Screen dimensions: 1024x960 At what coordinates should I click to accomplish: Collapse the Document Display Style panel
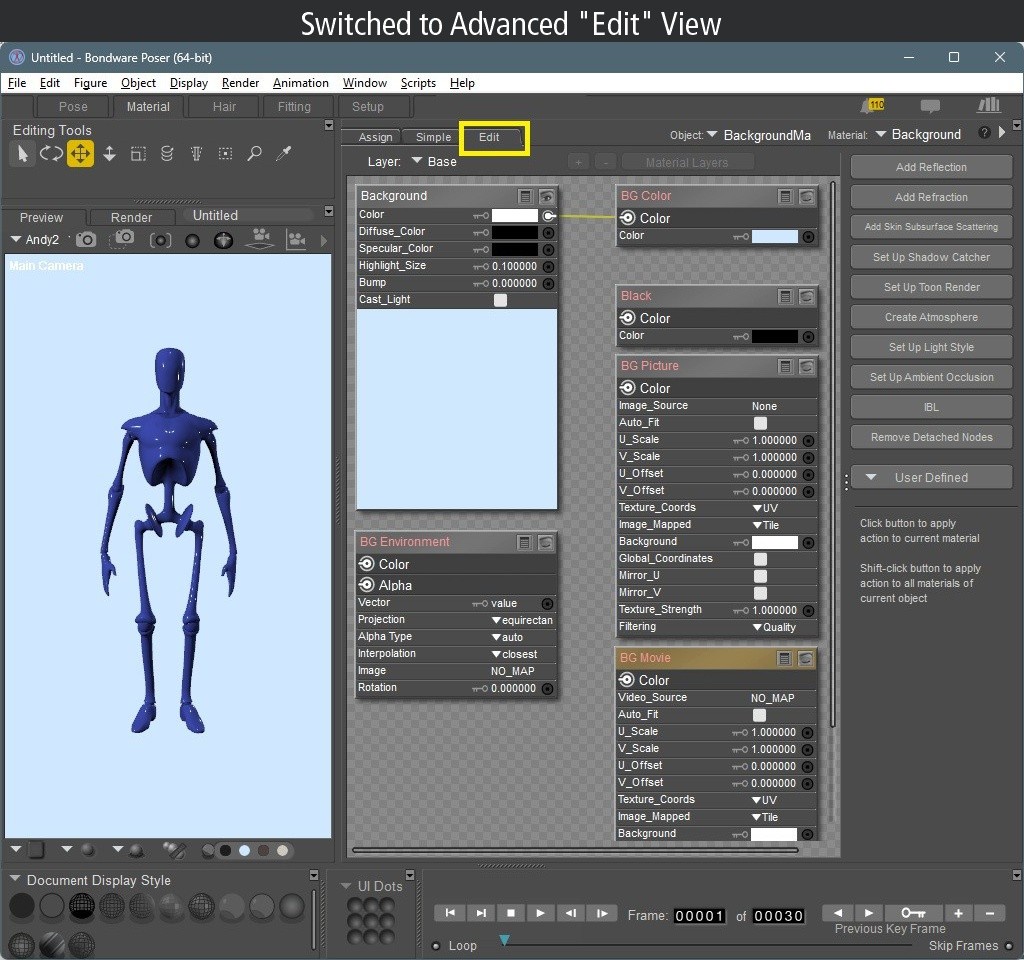click(15, 879)
